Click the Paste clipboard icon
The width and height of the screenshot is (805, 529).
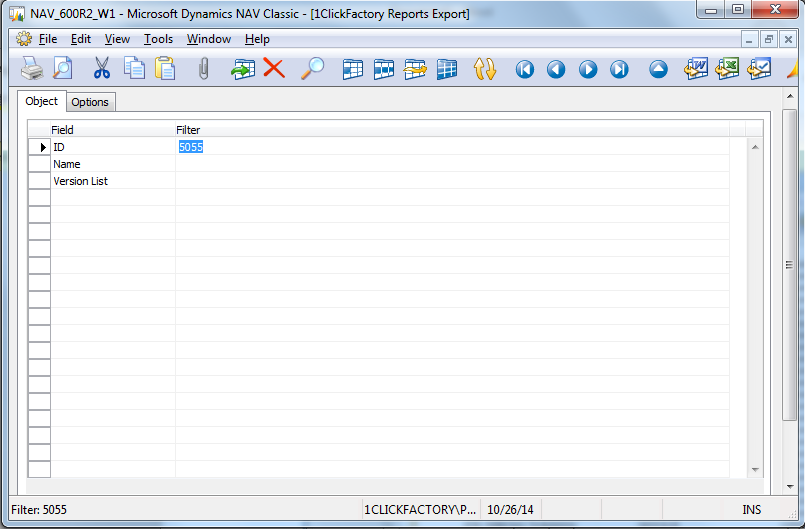point(165,69)
